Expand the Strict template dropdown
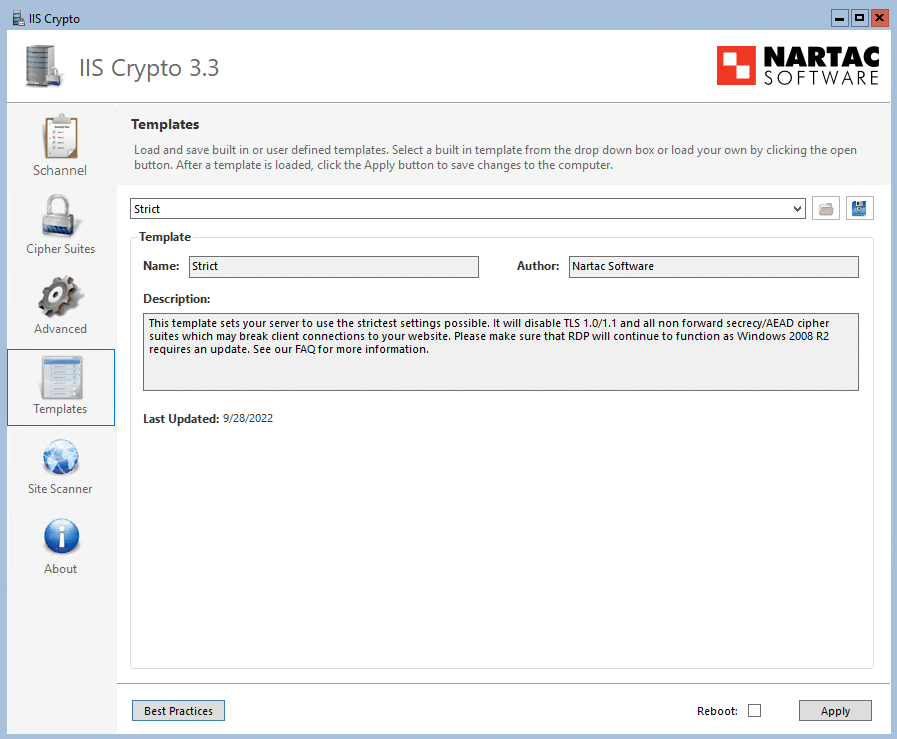 pos(797,209)
